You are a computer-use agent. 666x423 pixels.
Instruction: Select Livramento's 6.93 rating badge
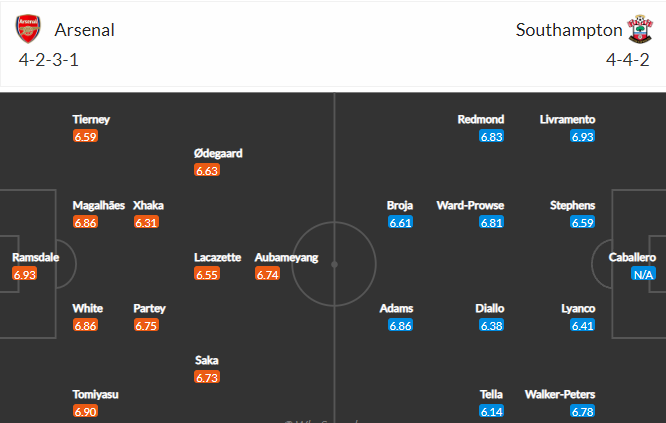coord(583,136)
